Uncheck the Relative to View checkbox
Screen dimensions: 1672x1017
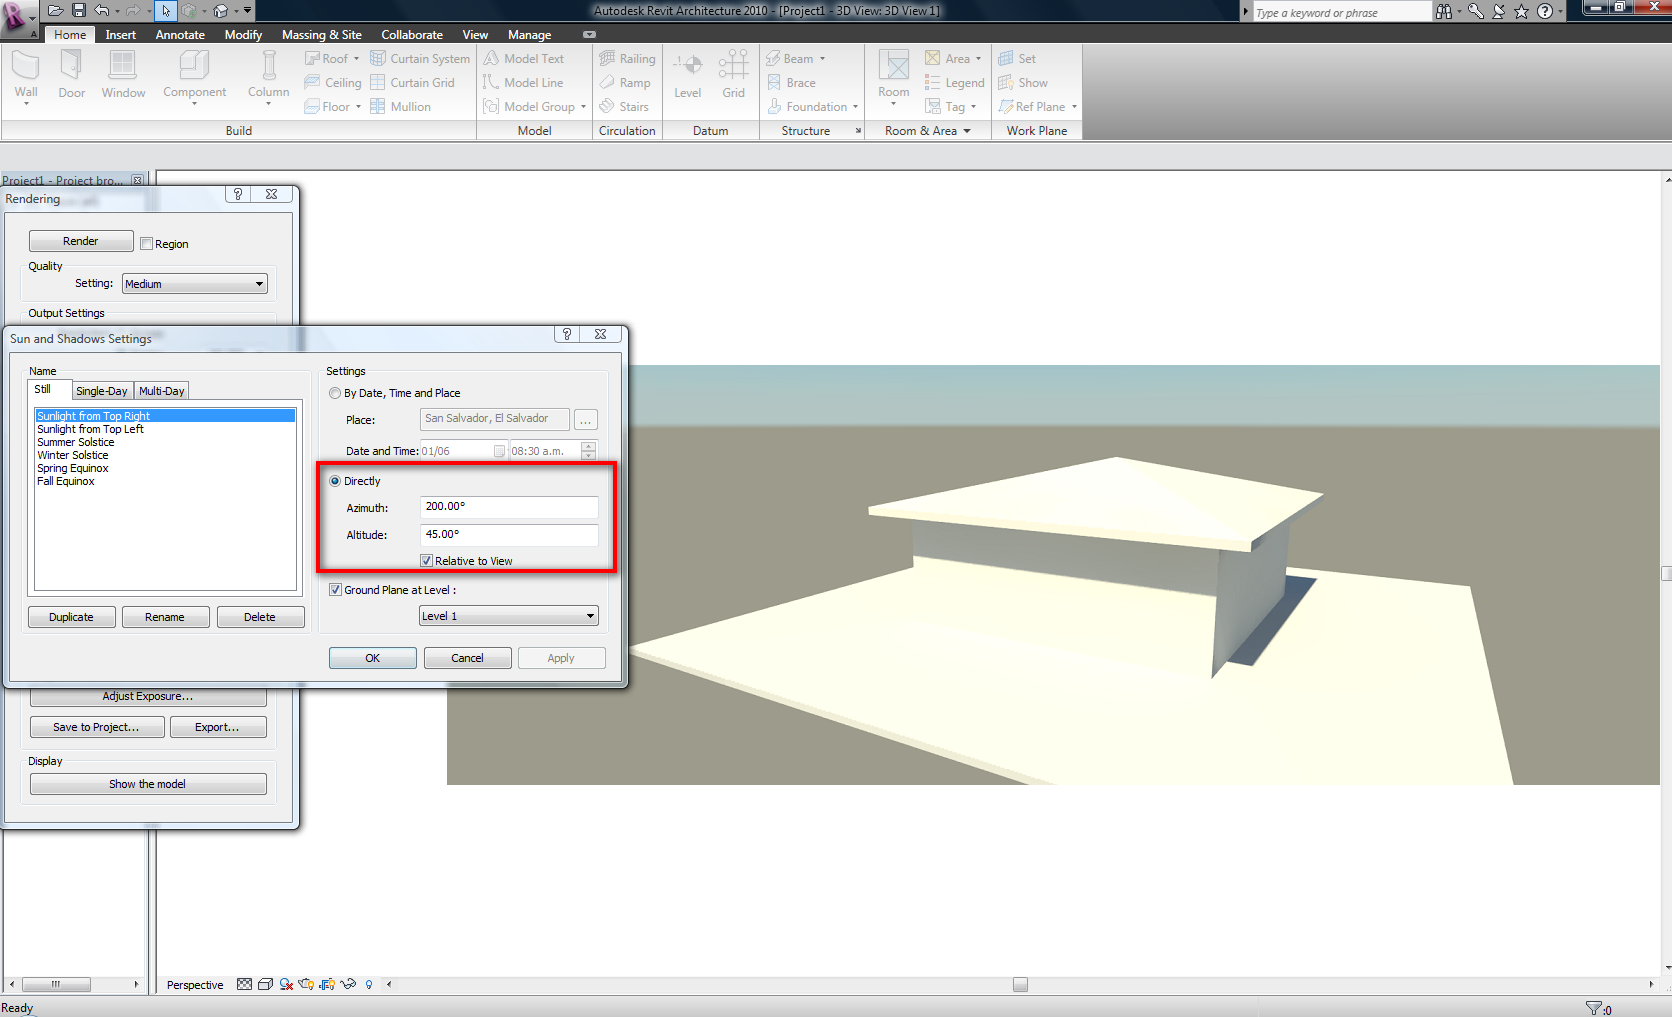pos(427,561)
